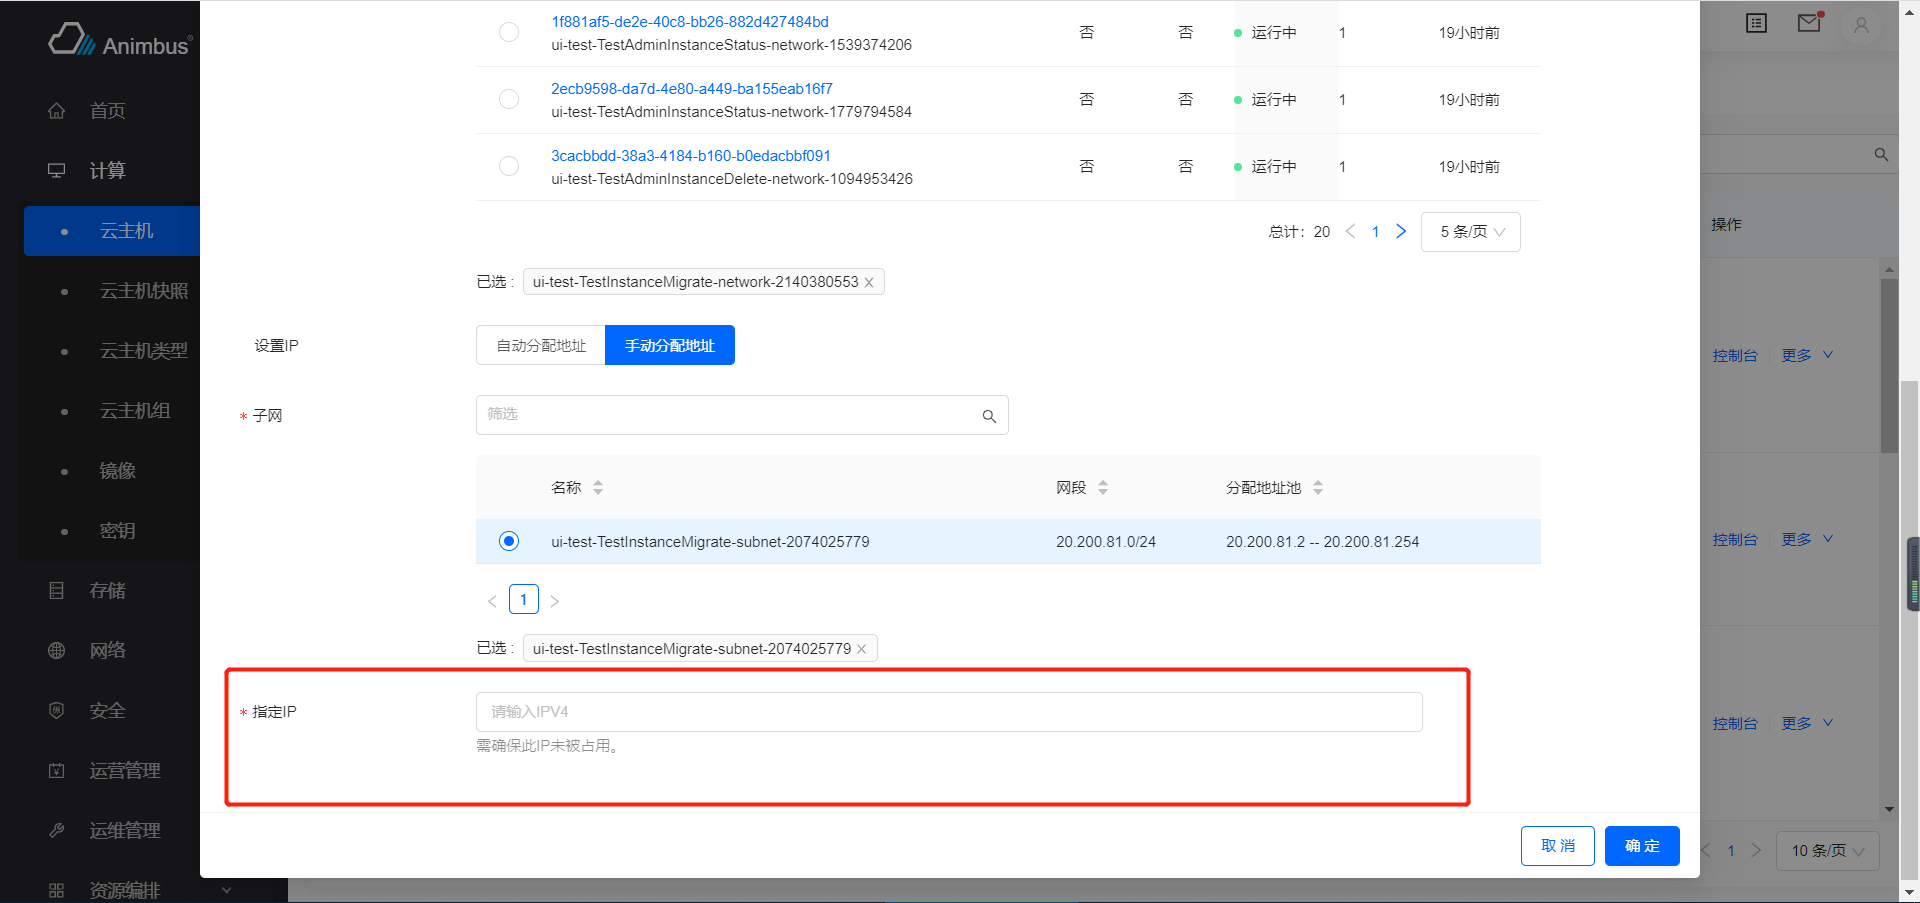Click the 指定IP IPv4 input field
Image resolution: width=1920 pixels, height=903 pixels.
pyautogui.click(x=948, y=712)
